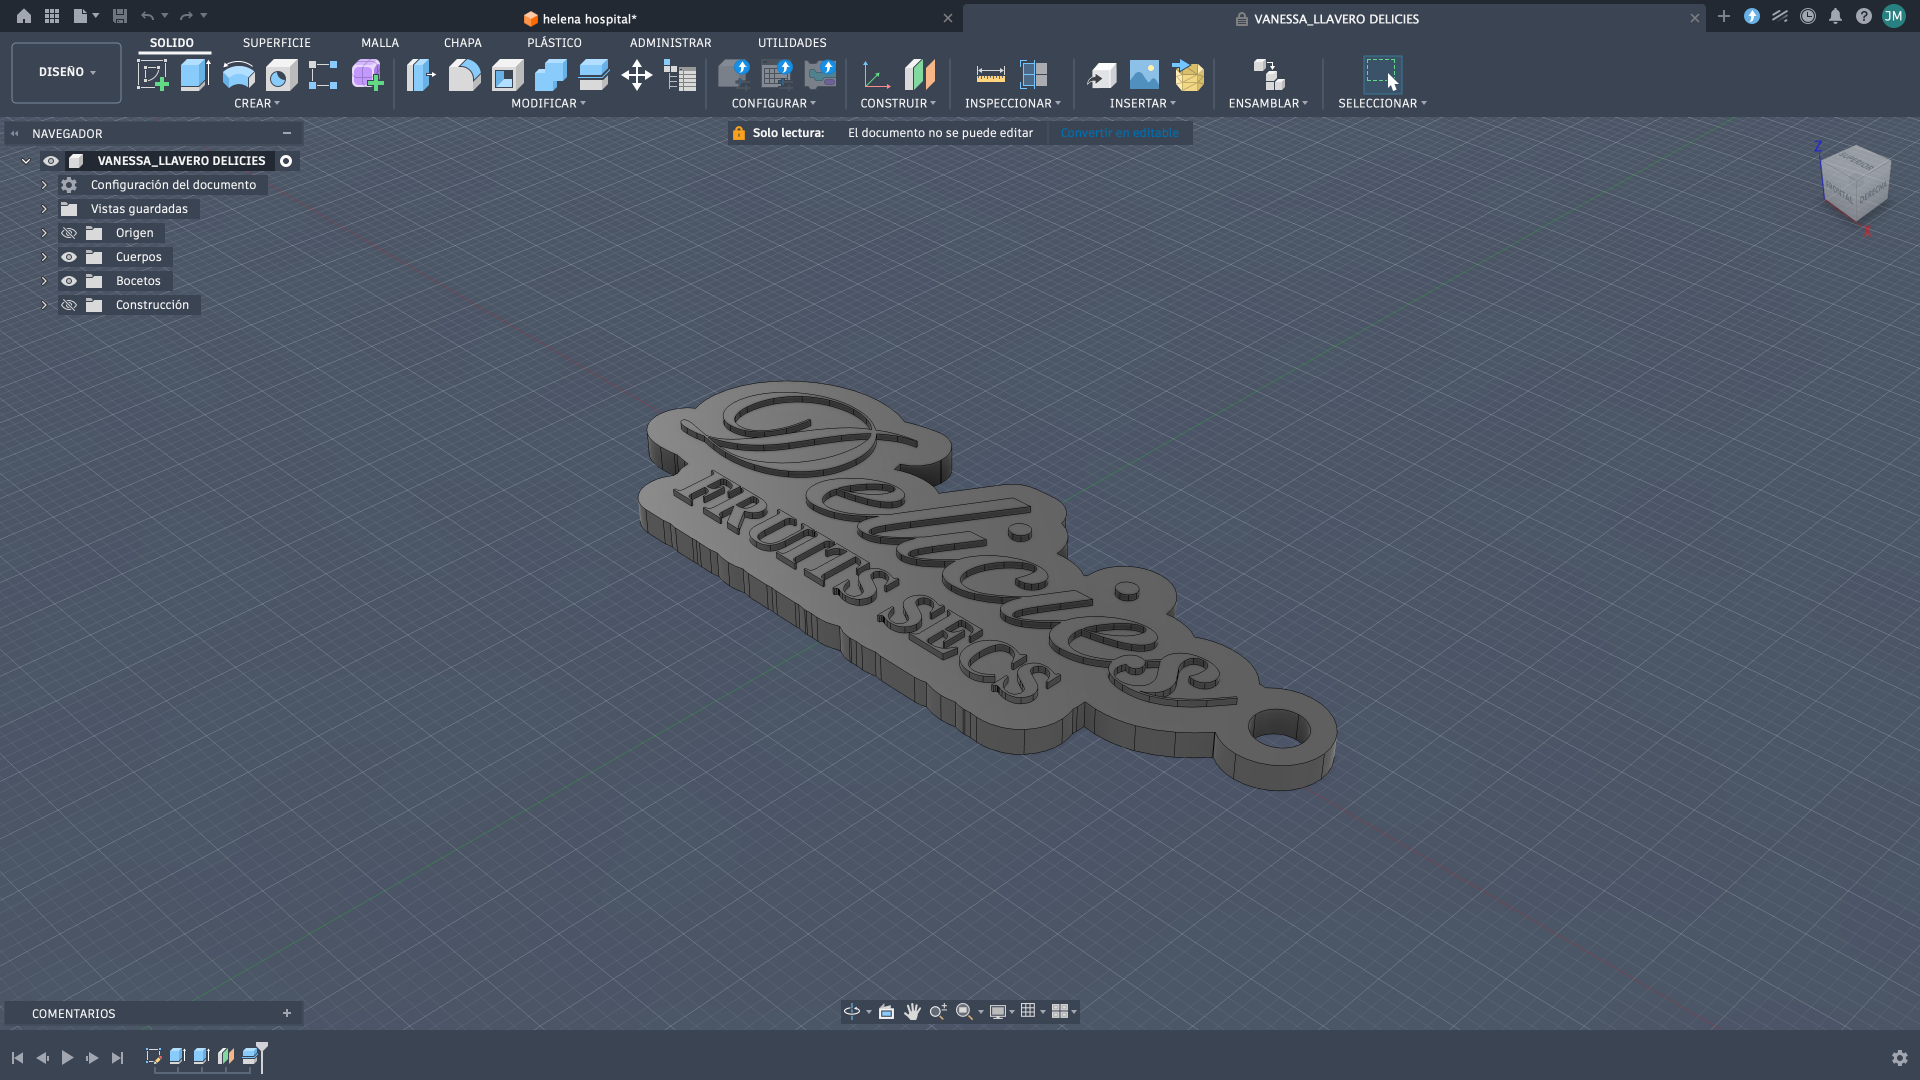Select the Midplane construct tool
The height and width of the screenshot is (1080, 1920).
919,75
